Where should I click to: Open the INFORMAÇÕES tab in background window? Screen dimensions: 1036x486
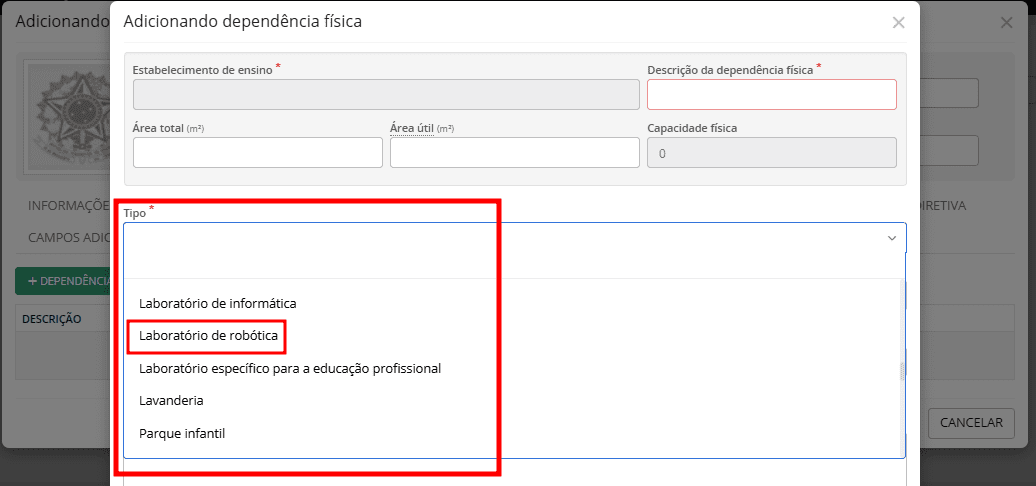pos(67,206)
